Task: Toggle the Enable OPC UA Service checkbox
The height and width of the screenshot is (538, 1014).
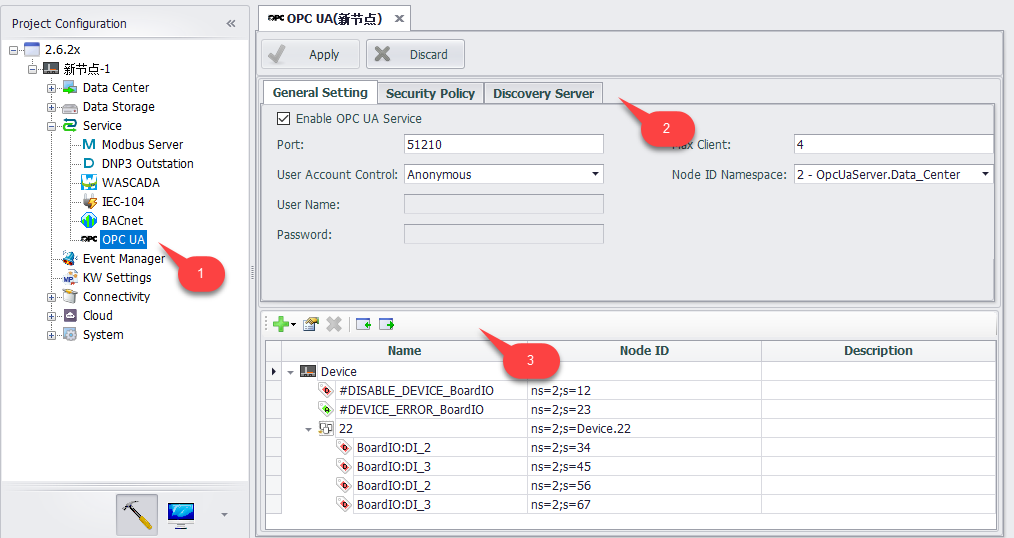Action: pyautogui.click(x=283, y=119)
